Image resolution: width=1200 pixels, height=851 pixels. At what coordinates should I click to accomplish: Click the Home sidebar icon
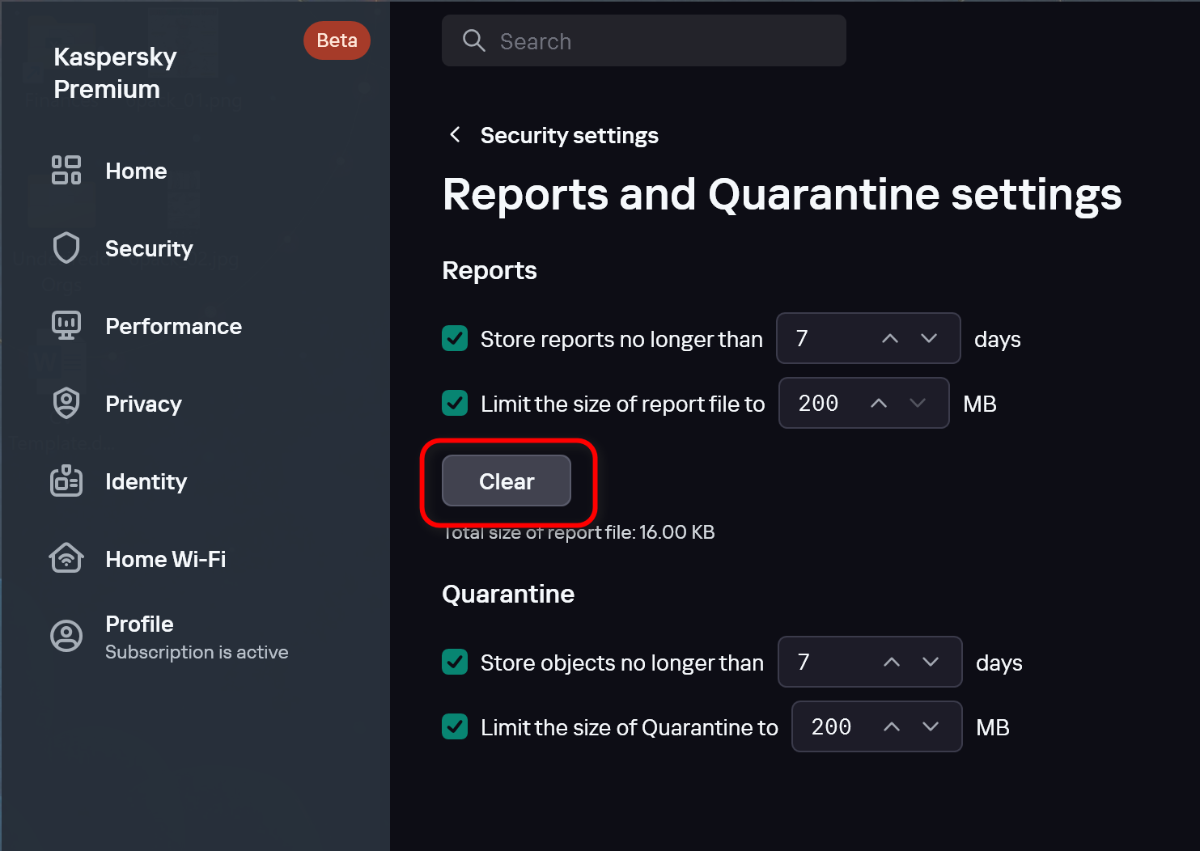(x=66, y=170)
